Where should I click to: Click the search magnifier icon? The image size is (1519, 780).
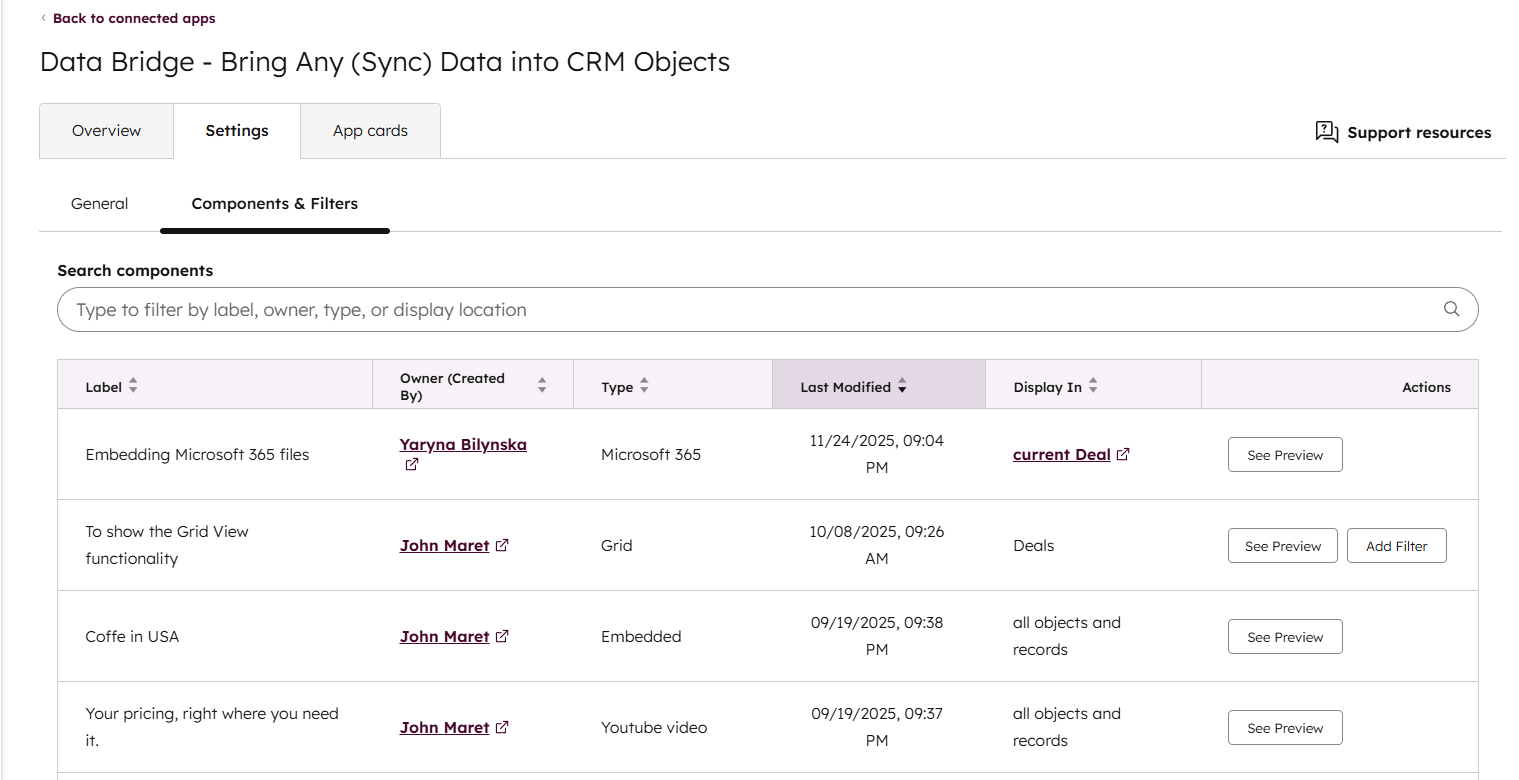[x=1451, y=309]
